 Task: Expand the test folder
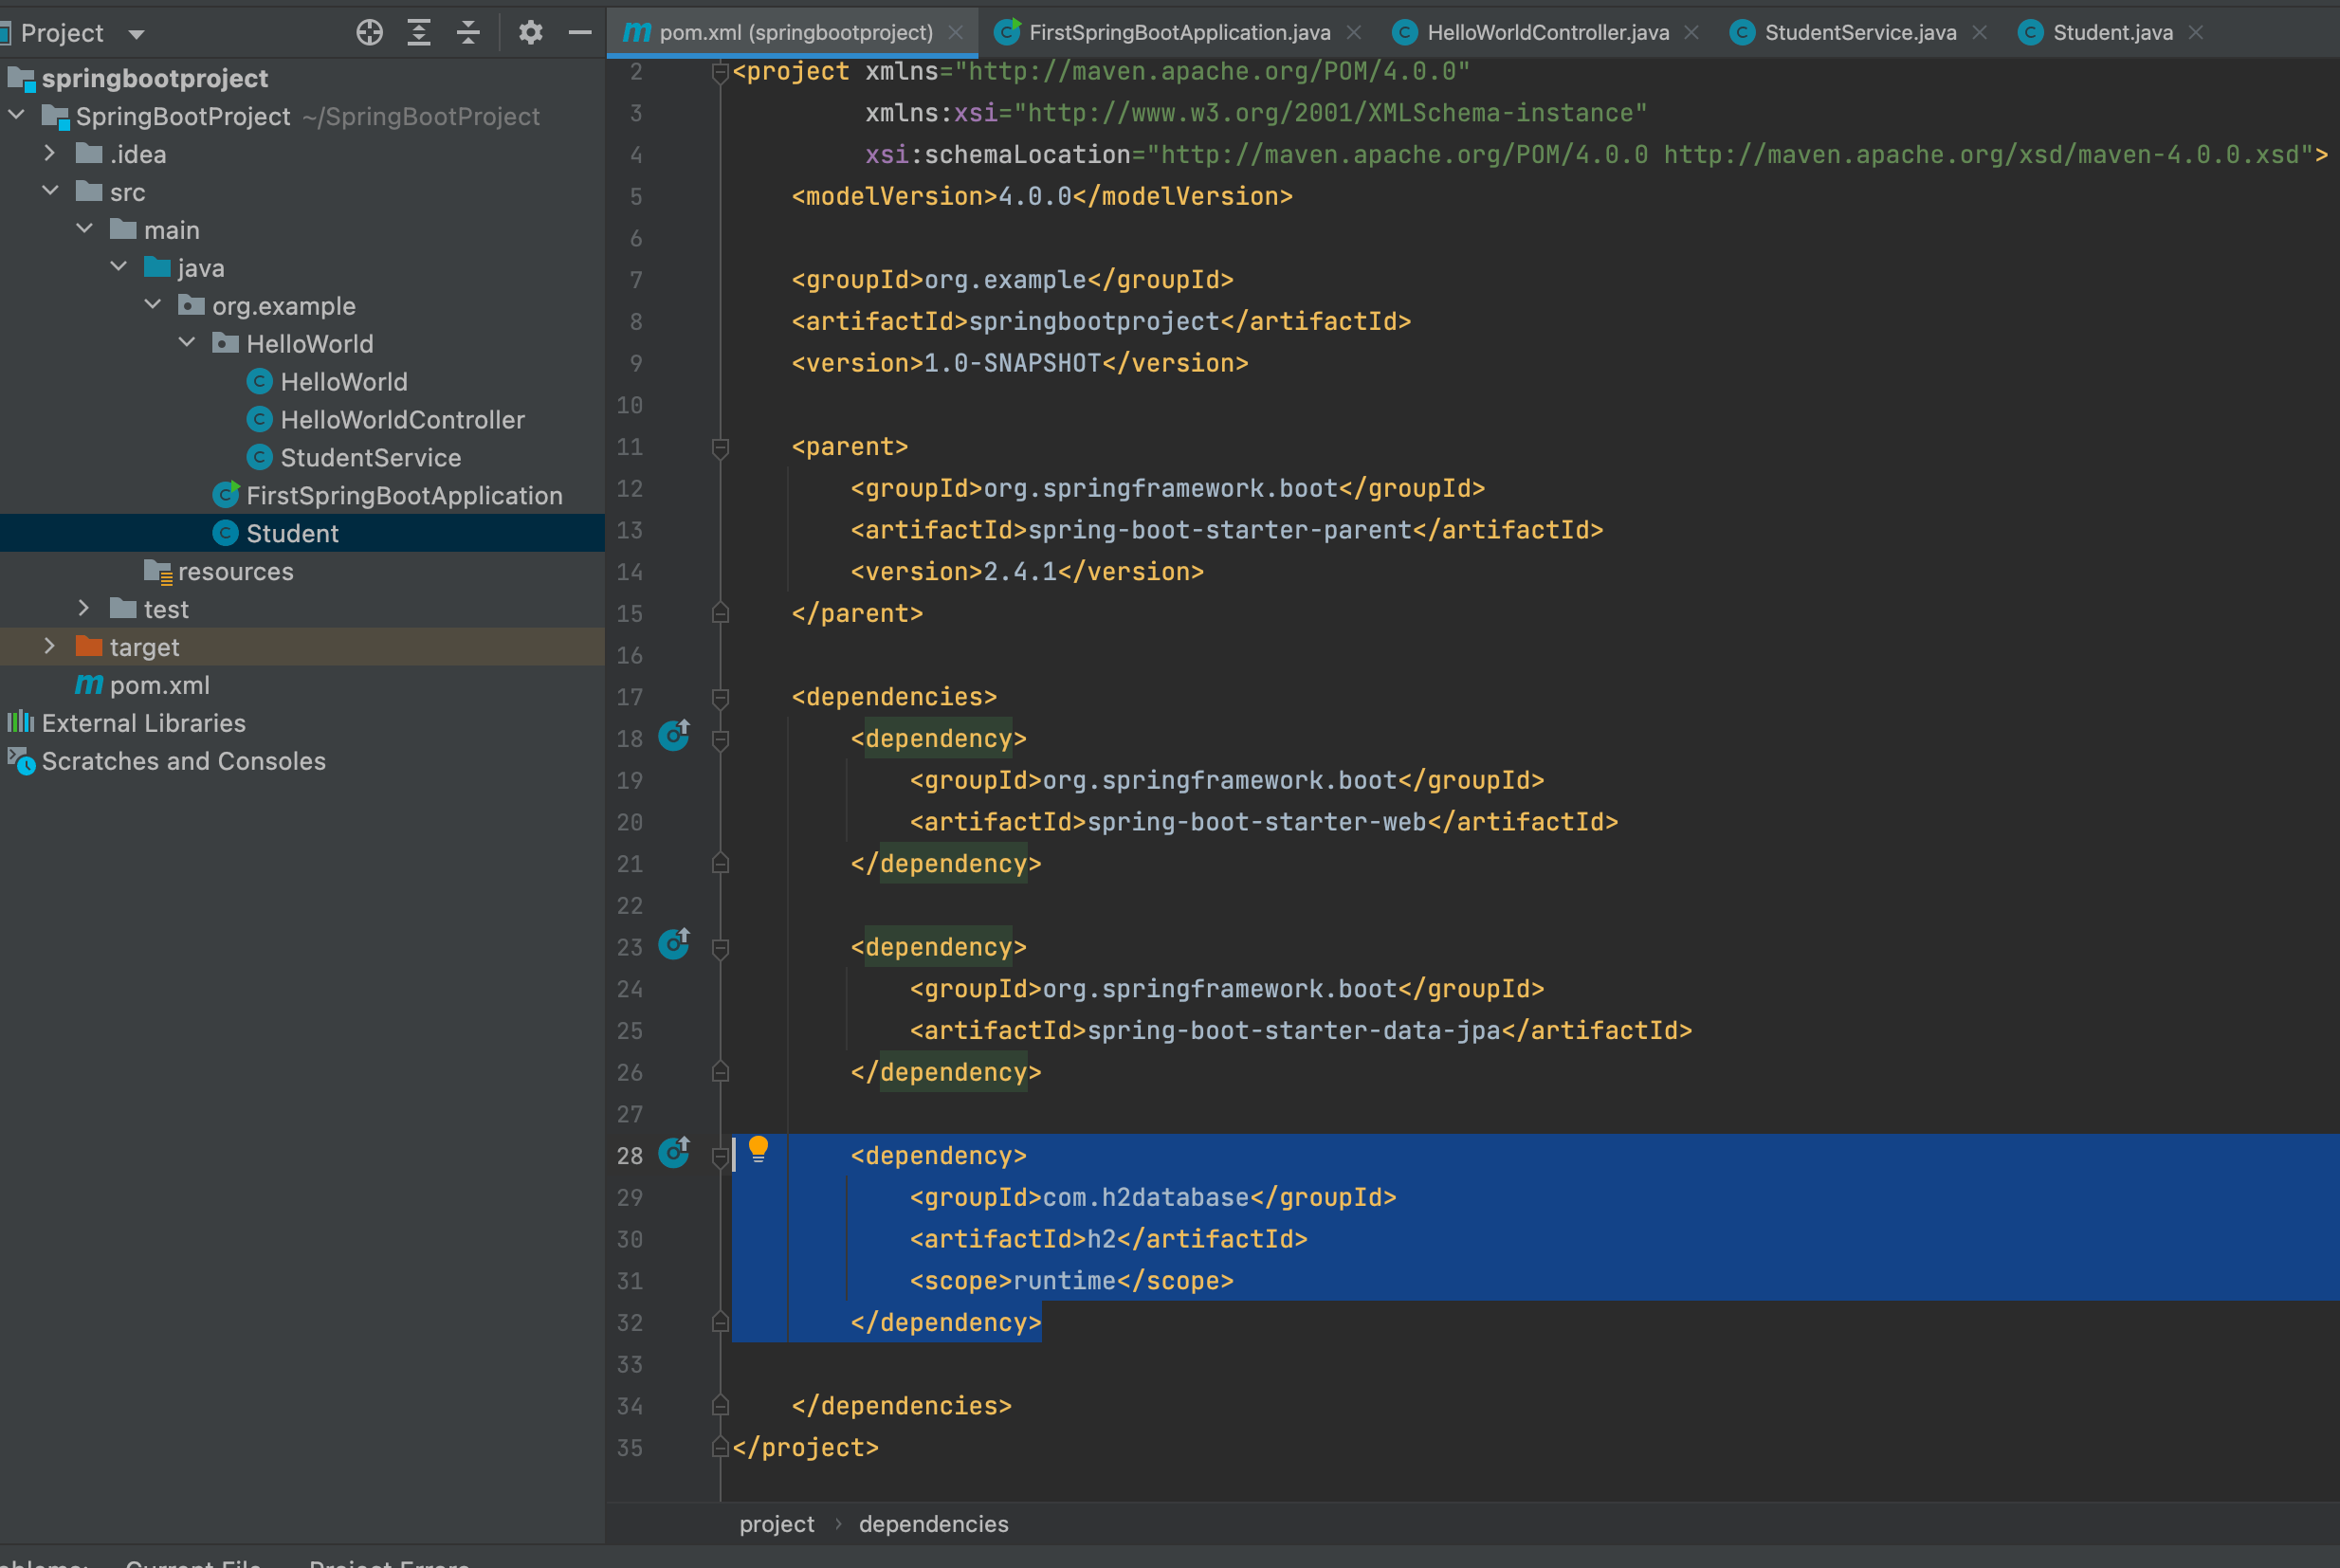84,608
